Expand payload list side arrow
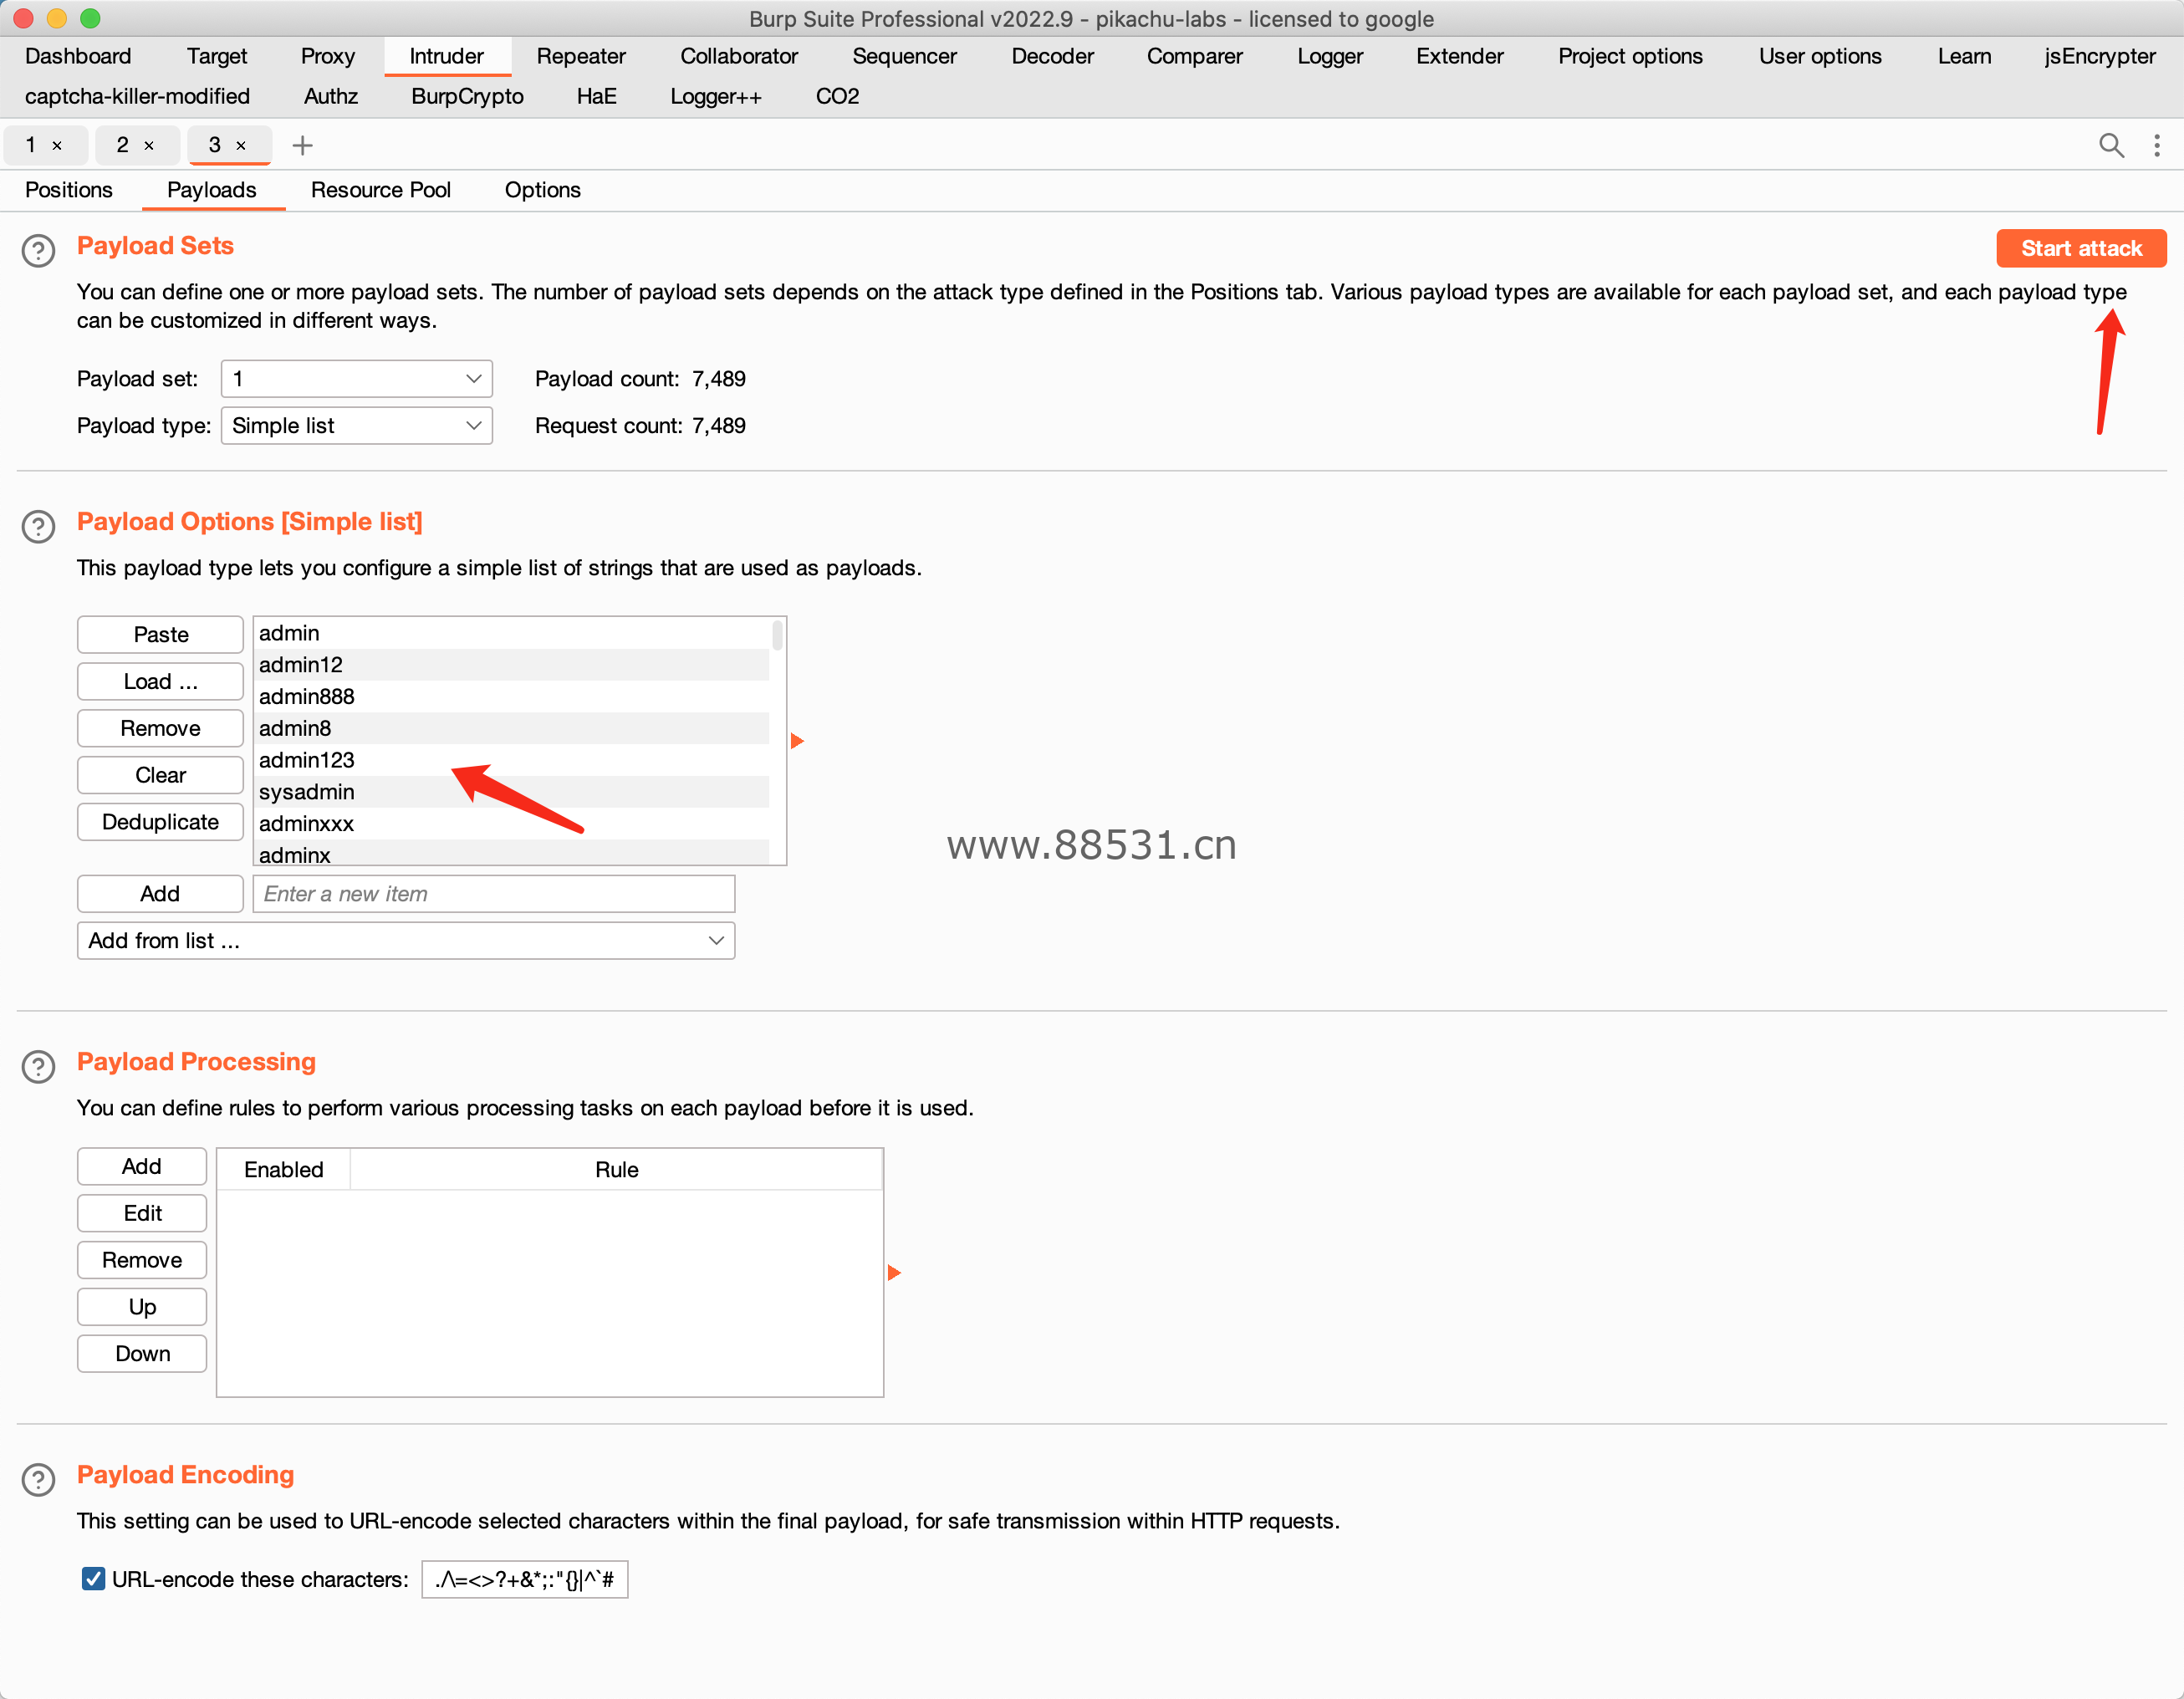This screenshot has height=1699, width=2184. 797,741
